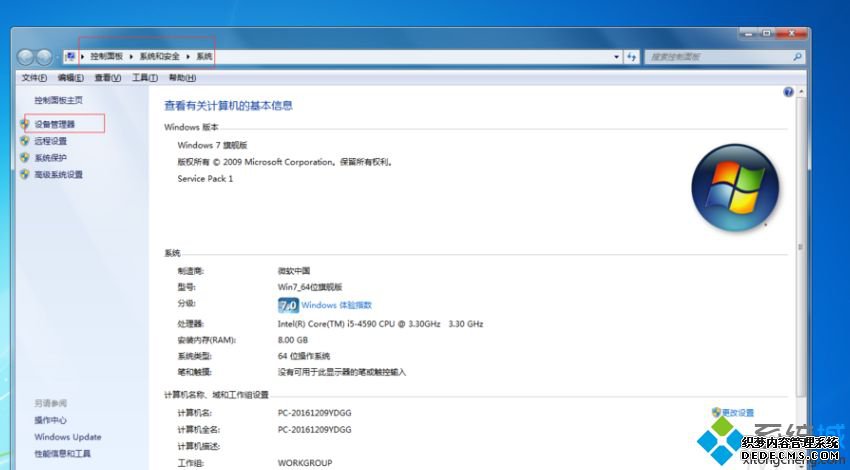The image size is (850, 470).
Task: Open 操作中心 under 另请参阅
Action: click(x=50, y=420)
